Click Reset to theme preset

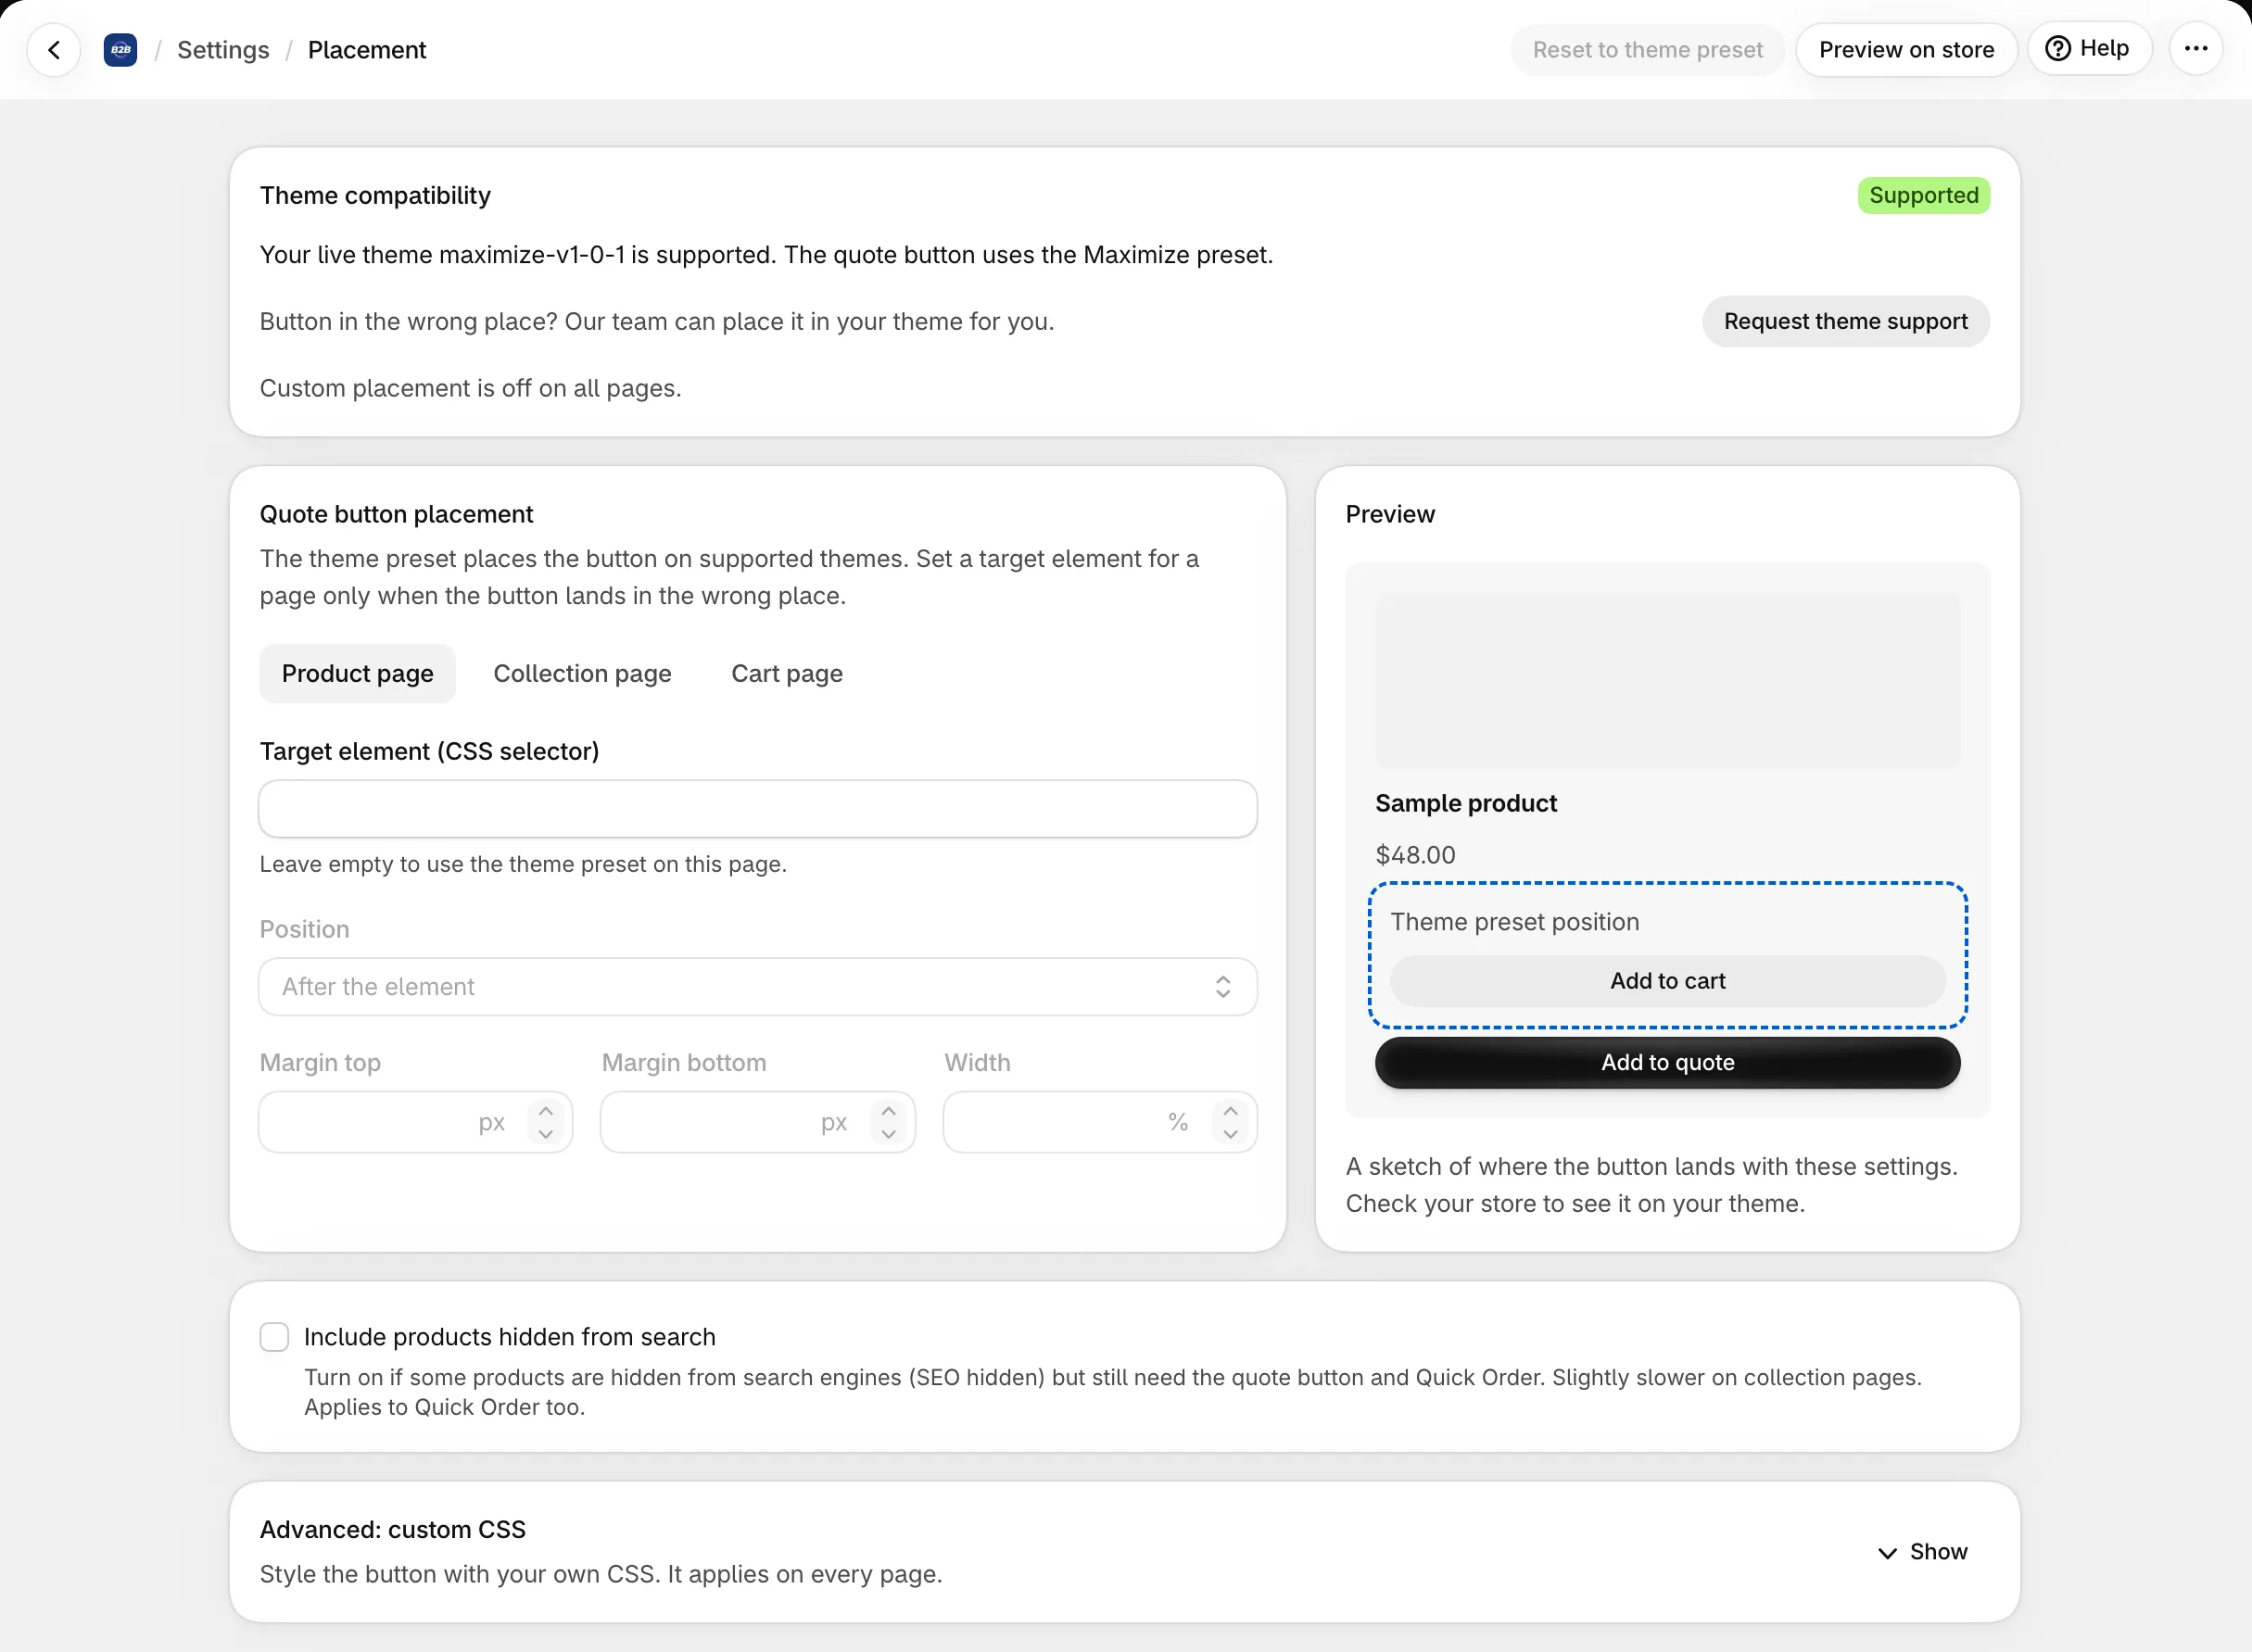point(1647,49)
